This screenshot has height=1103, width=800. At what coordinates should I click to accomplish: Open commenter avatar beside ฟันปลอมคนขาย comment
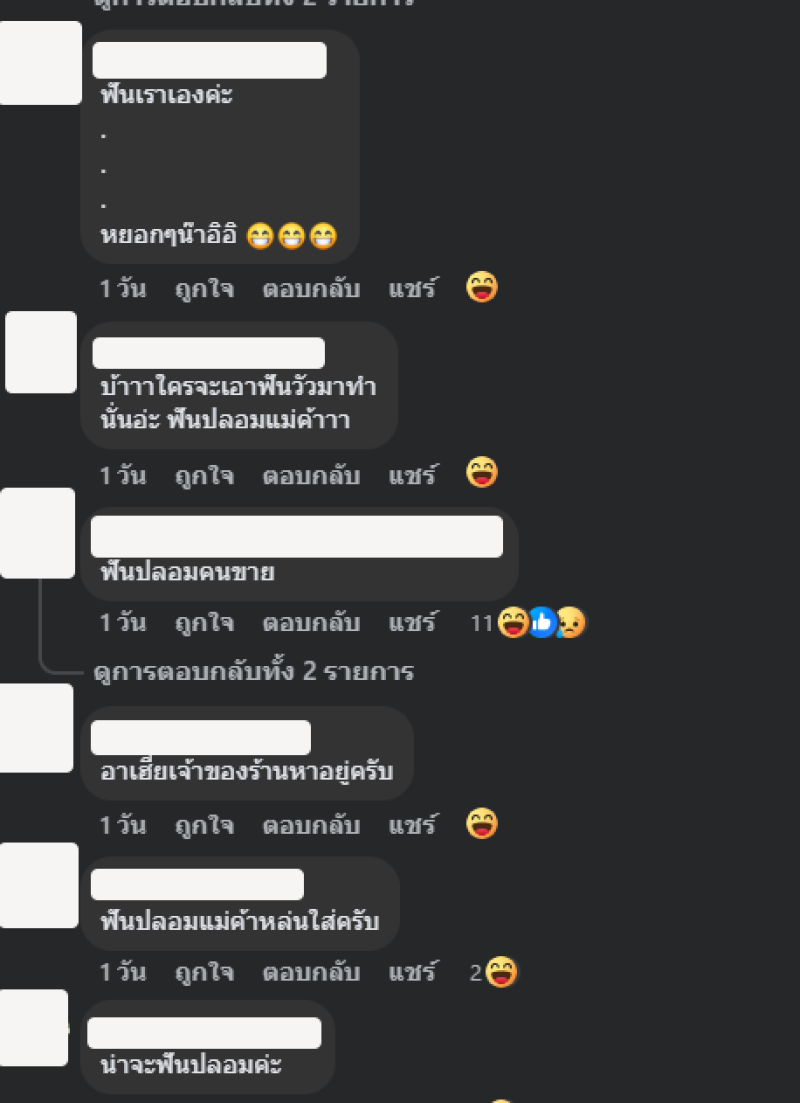[37, 533]
